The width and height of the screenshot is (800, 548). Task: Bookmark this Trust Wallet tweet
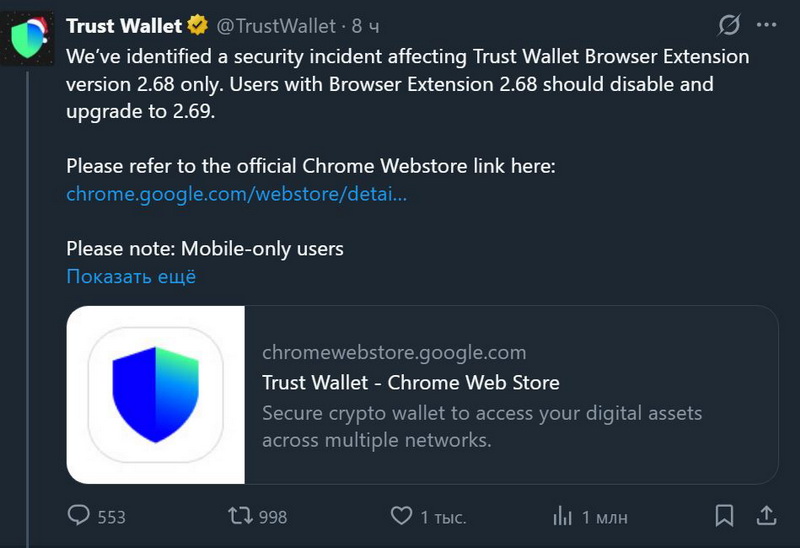click(724, 516)
